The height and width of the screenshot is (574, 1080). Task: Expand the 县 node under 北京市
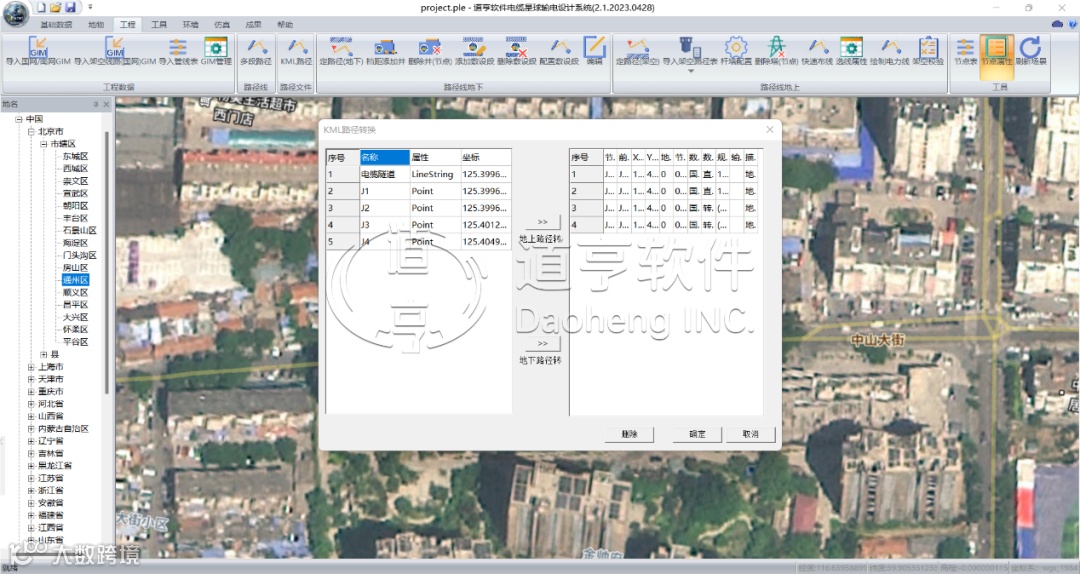[x=43, y=355]
